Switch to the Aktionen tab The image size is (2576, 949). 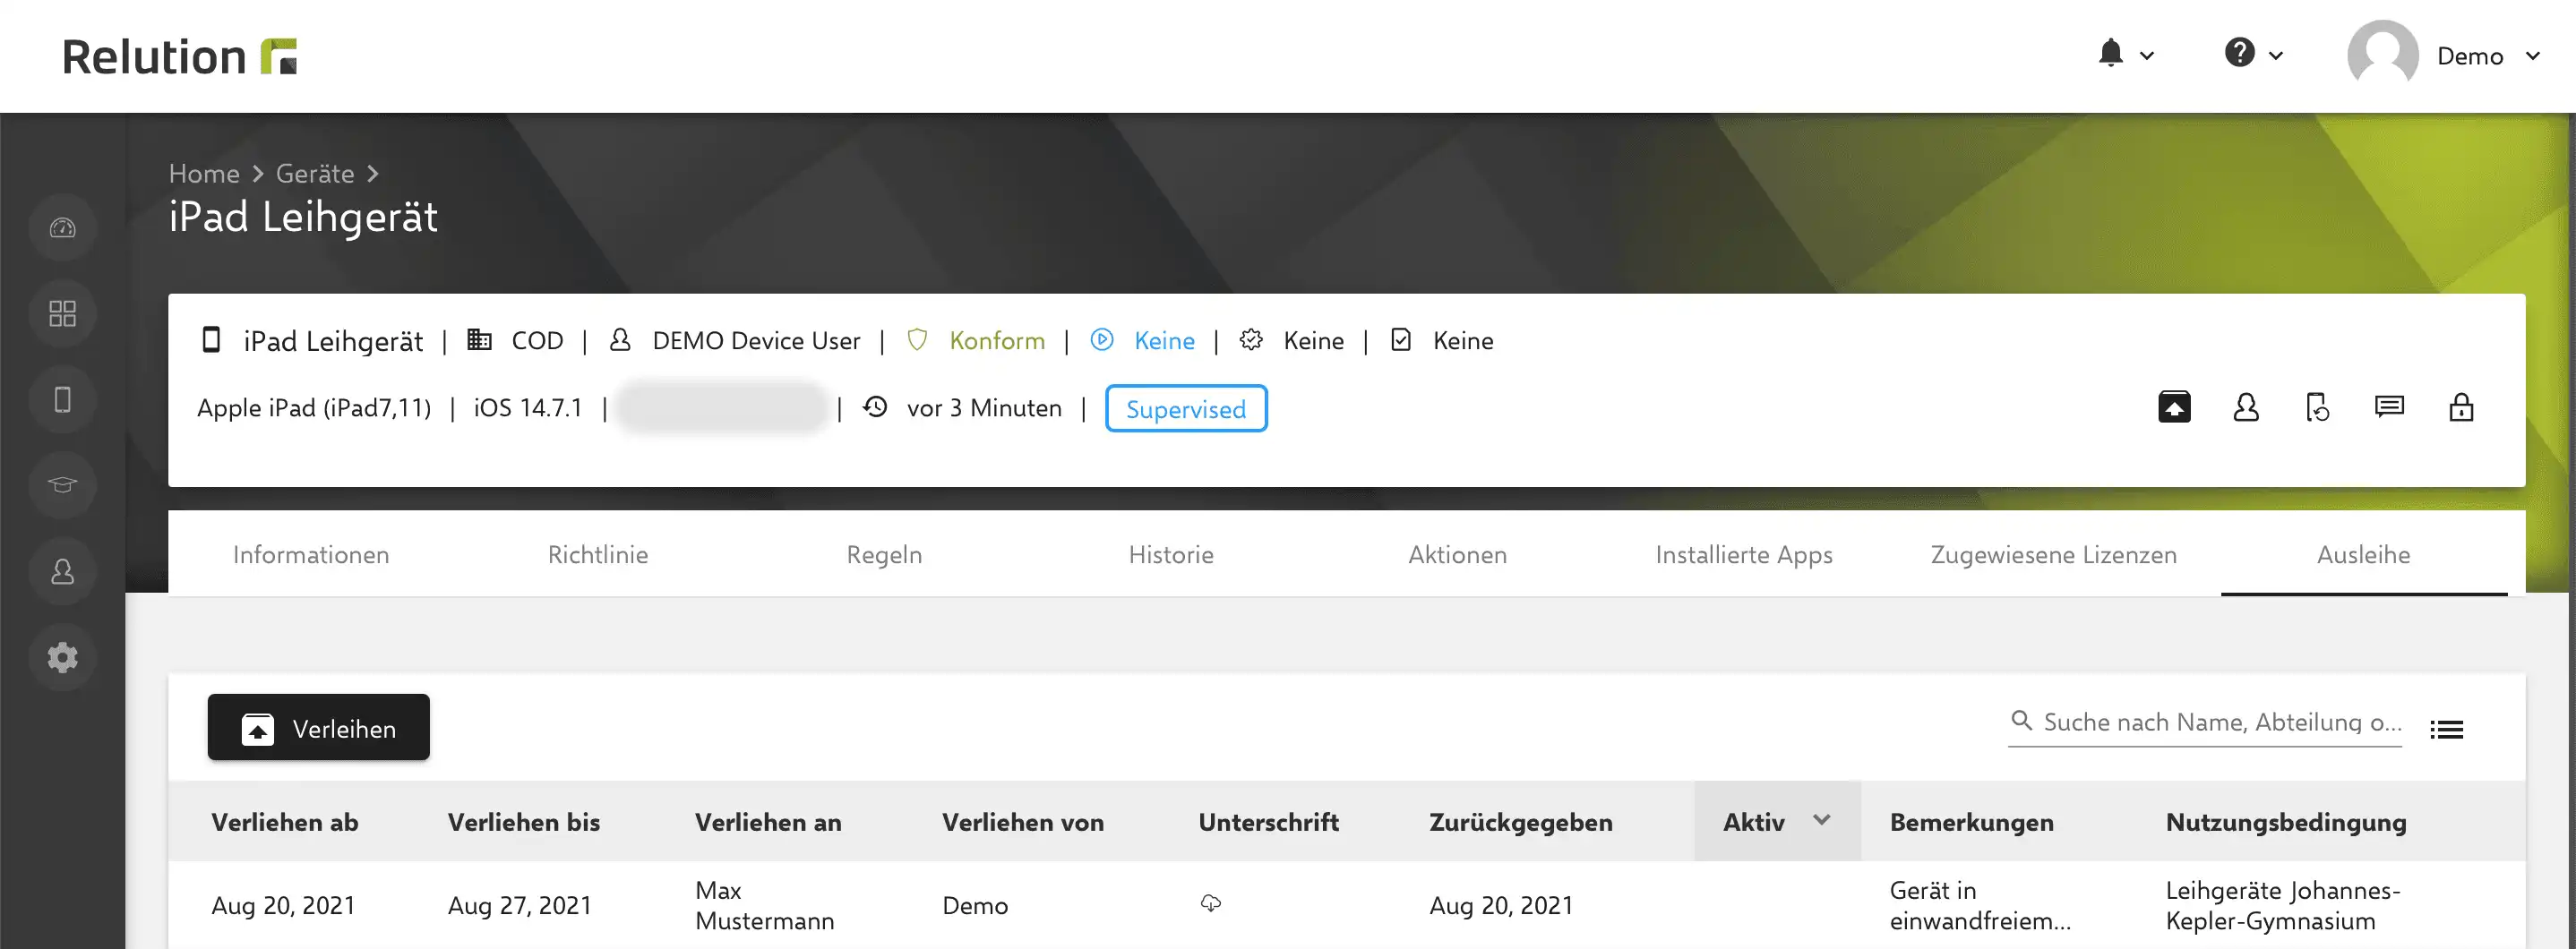(1458, 554)
